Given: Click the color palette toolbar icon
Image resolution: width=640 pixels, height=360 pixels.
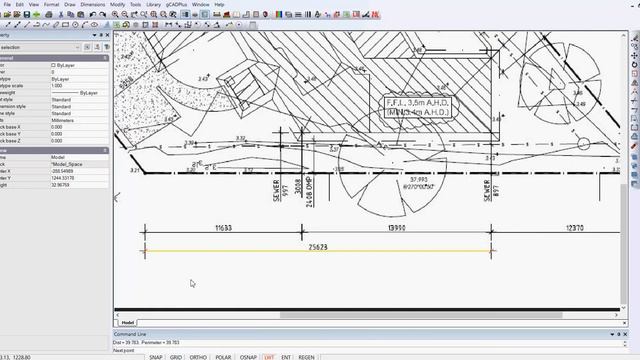Looking at the screenshot, I should pyautogui.click(x=279, y=15).
